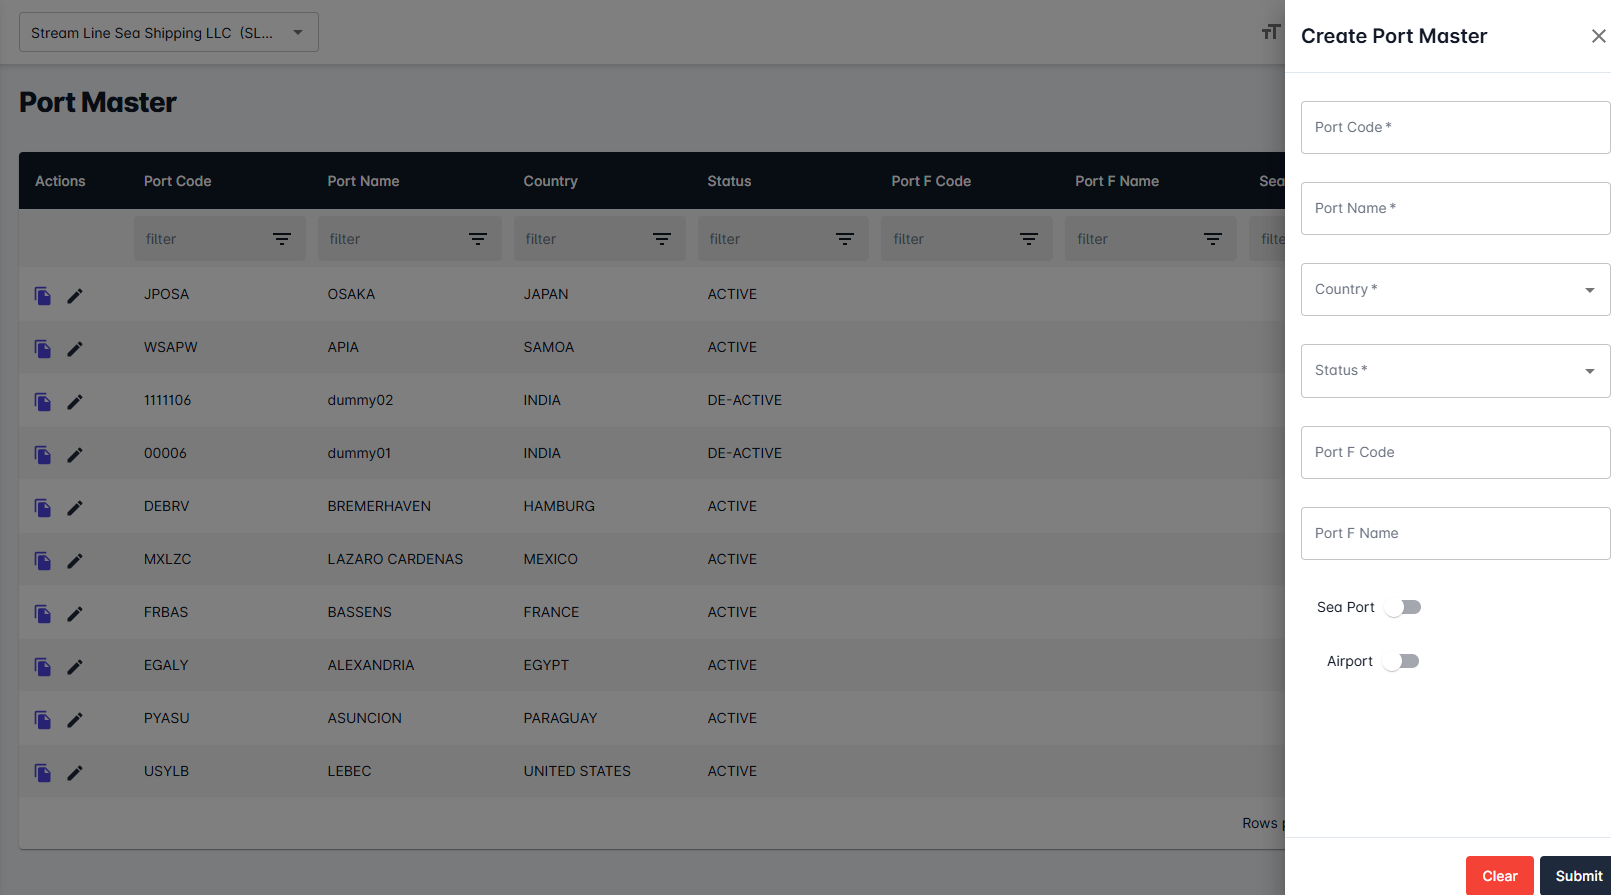Edit the EGALY port row
The height and width of the screenshot is (895, 1611).
(75, 666)
